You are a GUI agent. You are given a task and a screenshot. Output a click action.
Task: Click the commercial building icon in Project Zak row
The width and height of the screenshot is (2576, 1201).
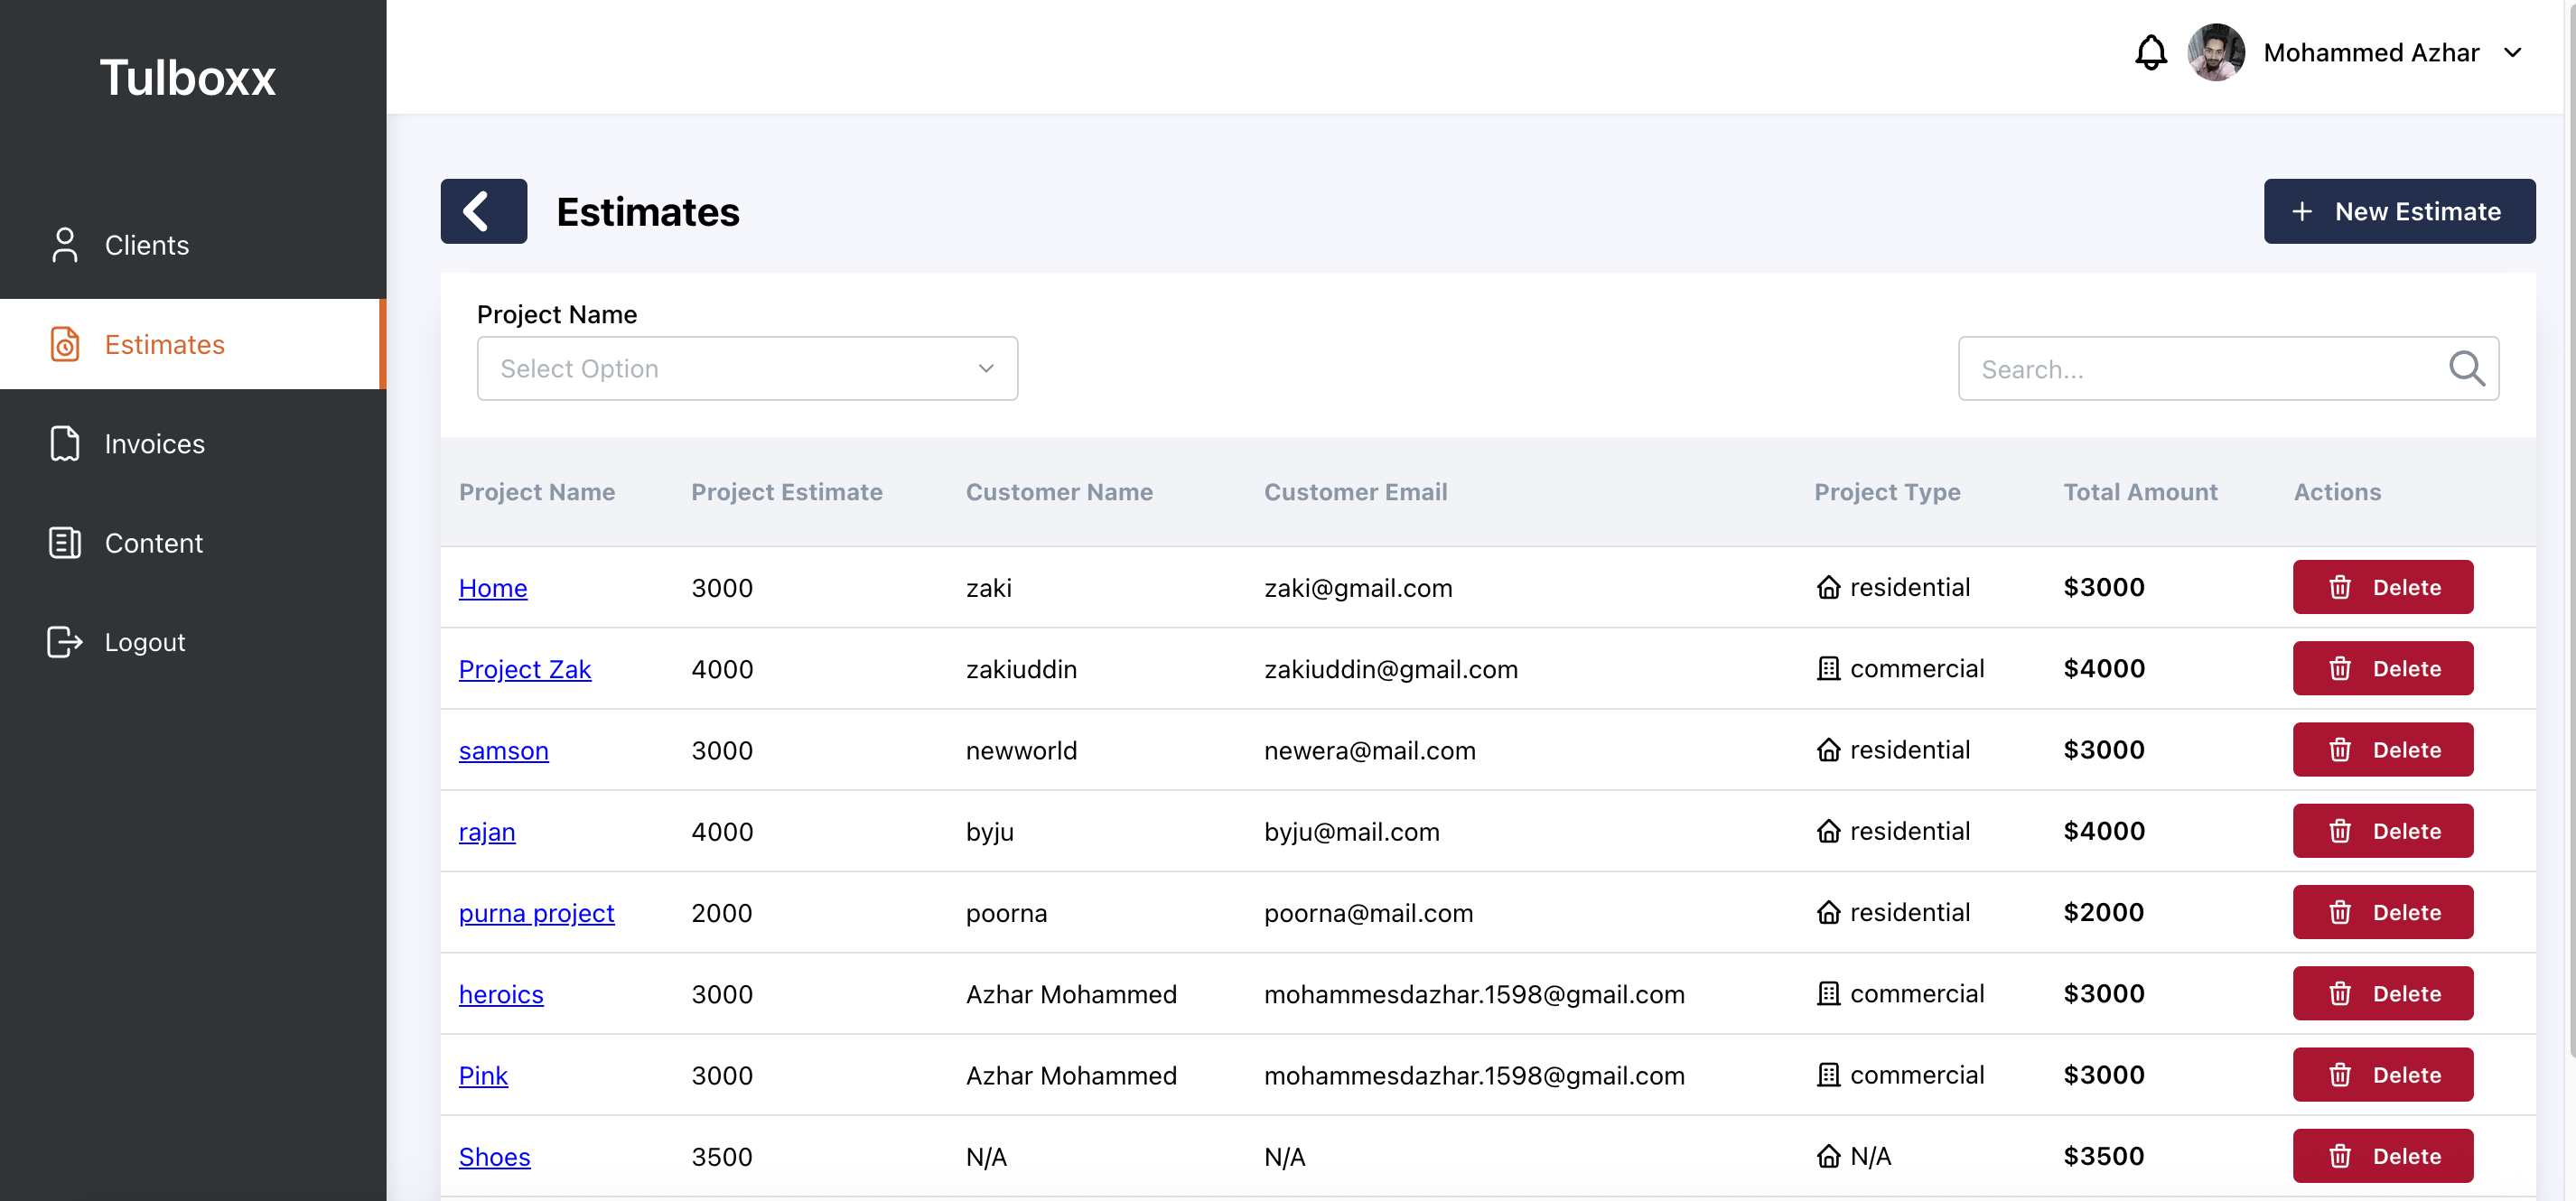pyautogui.click(x=1828, y=668)
